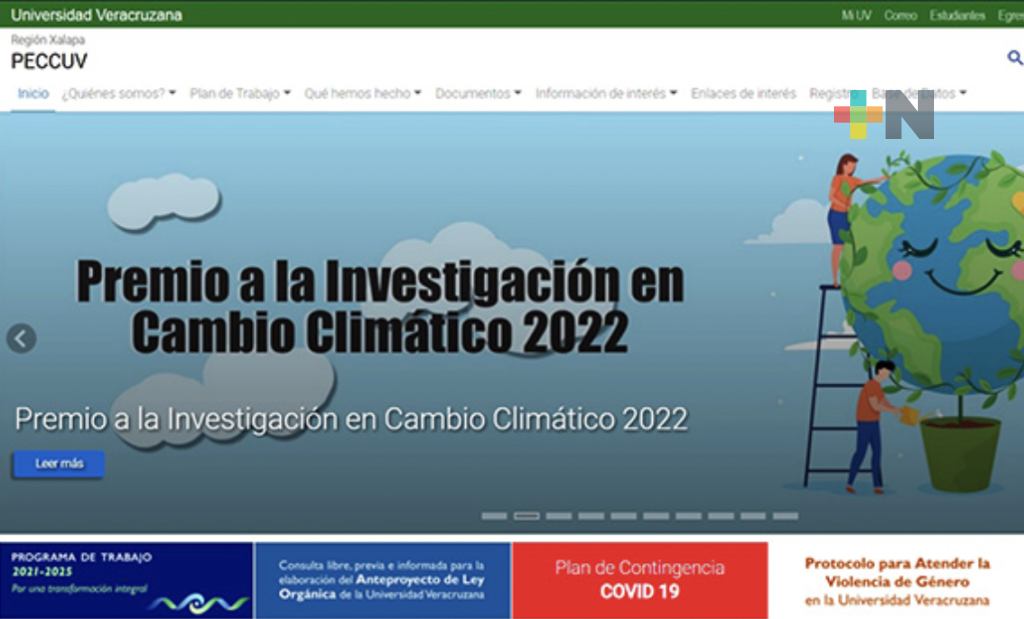Expand the ¿Quiénes somos? menu
This screenshot has height=619, width=1024.
119,93
